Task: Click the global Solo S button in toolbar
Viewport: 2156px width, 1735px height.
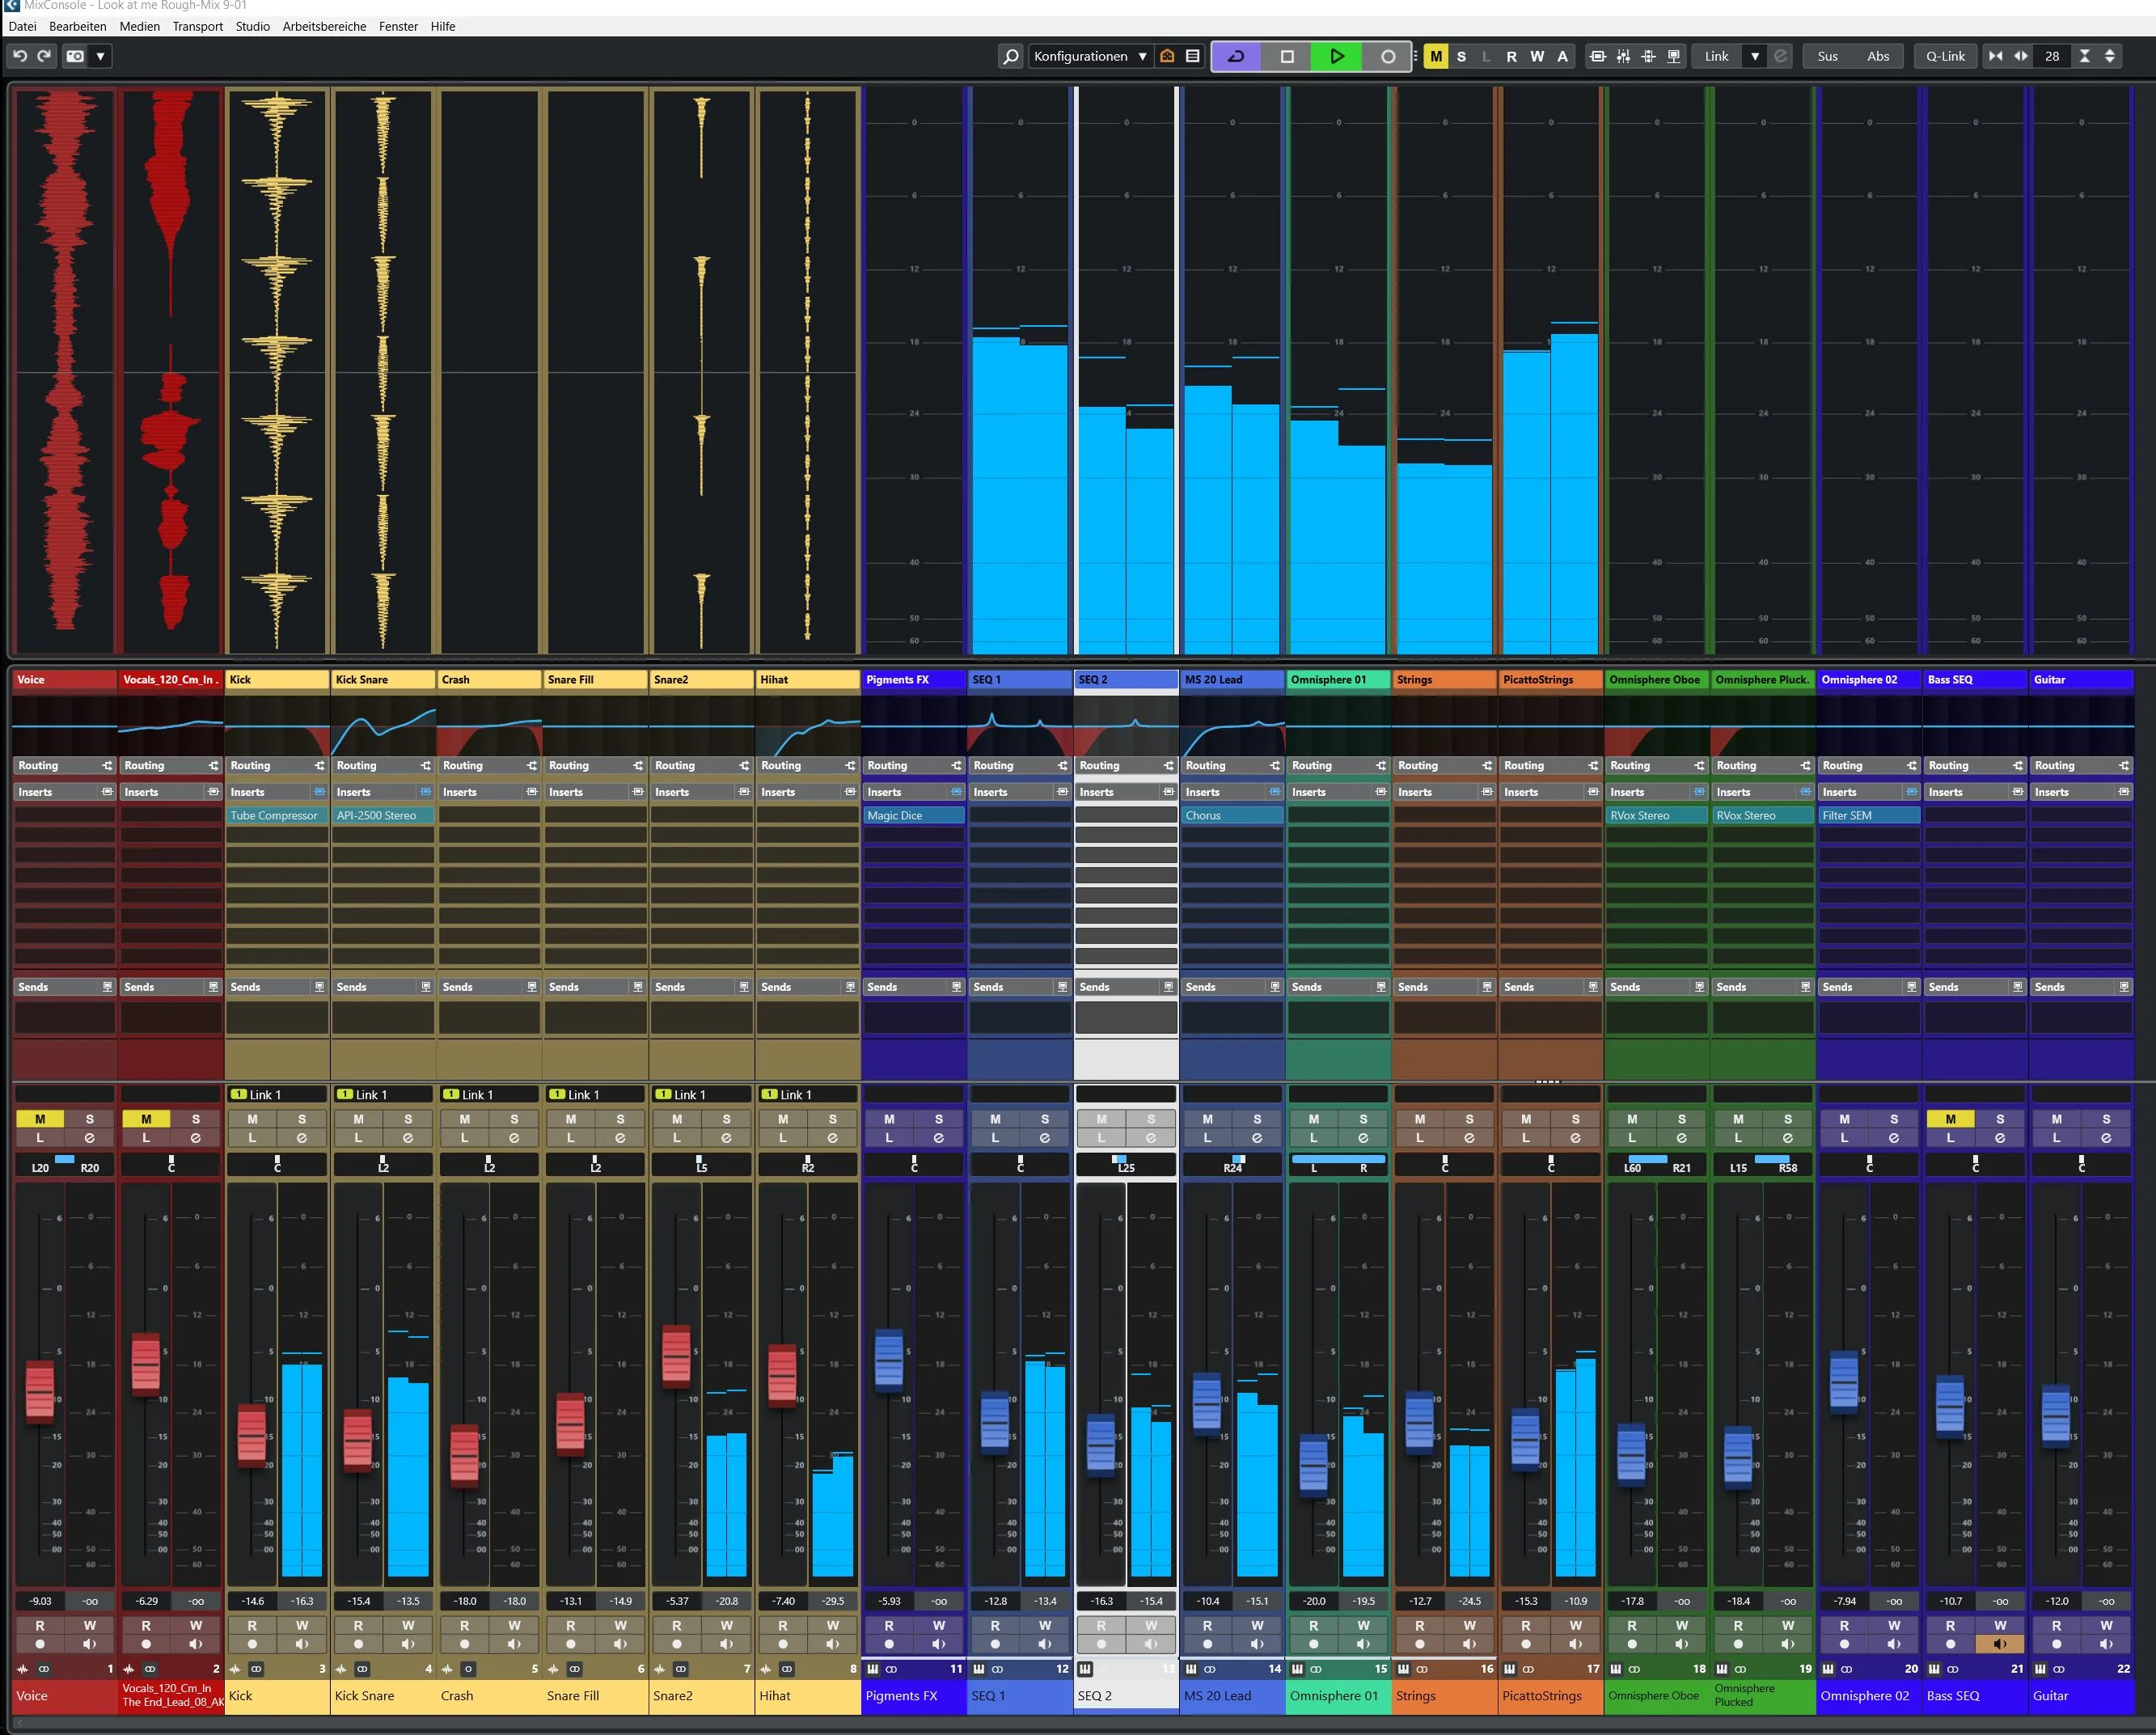Action: pyautogui.click(x=1461, y=56)
